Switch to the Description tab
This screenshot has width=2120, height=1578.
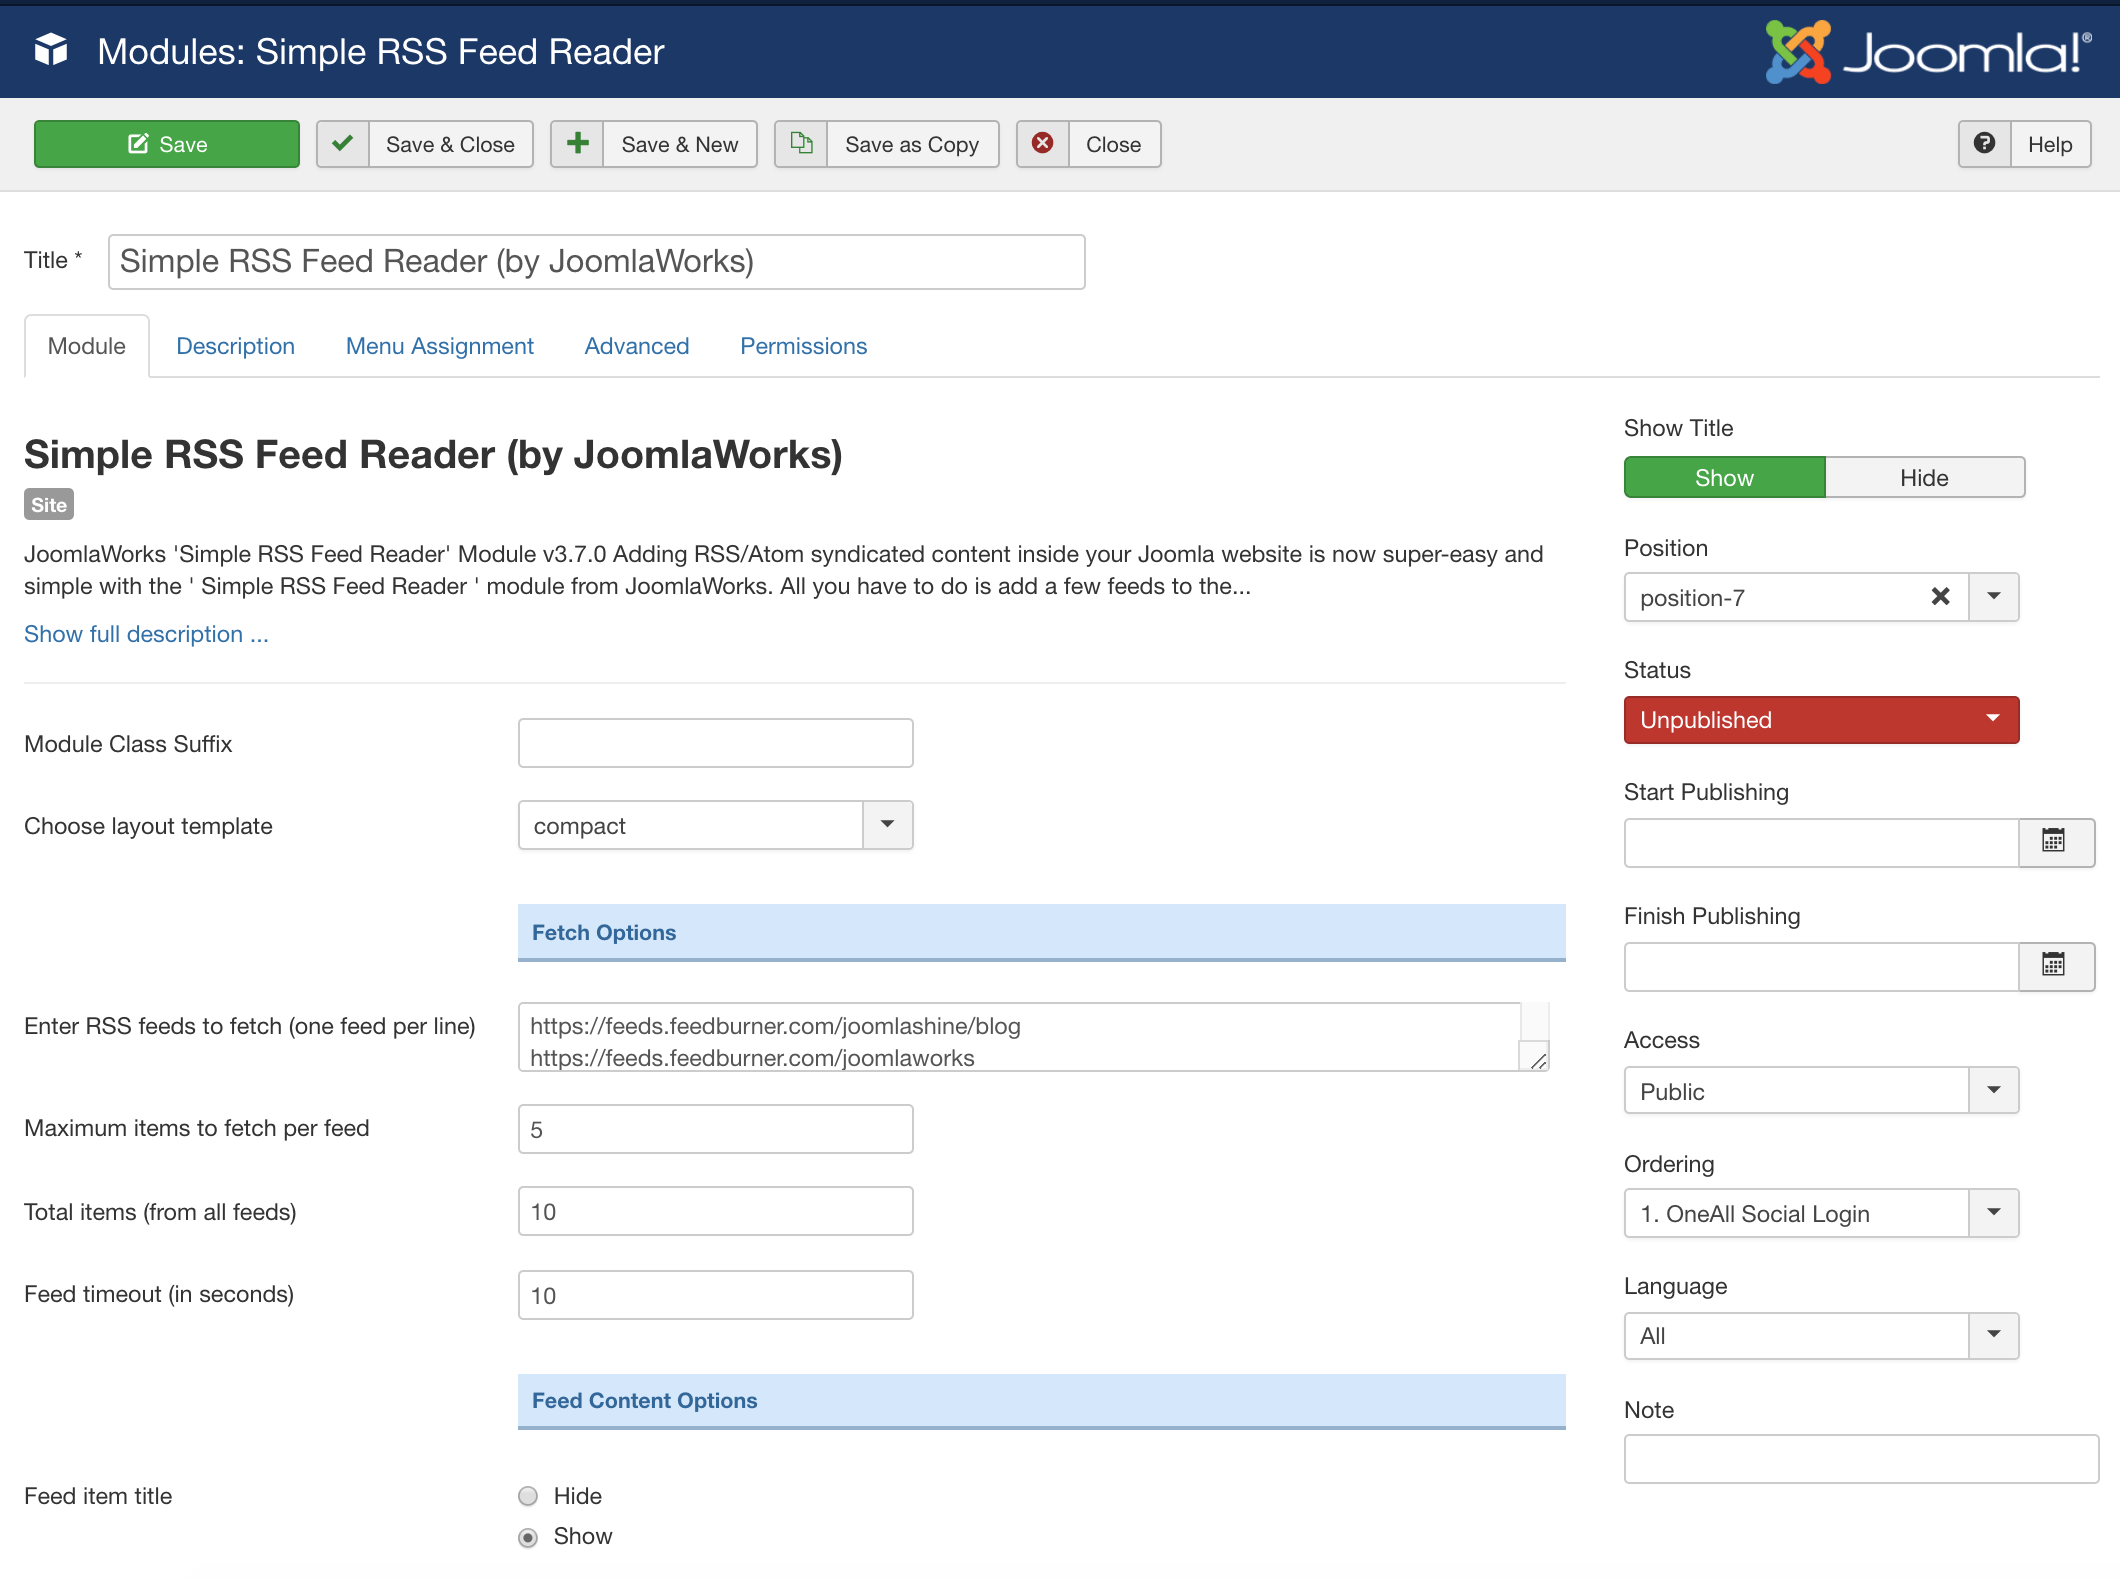236,346
